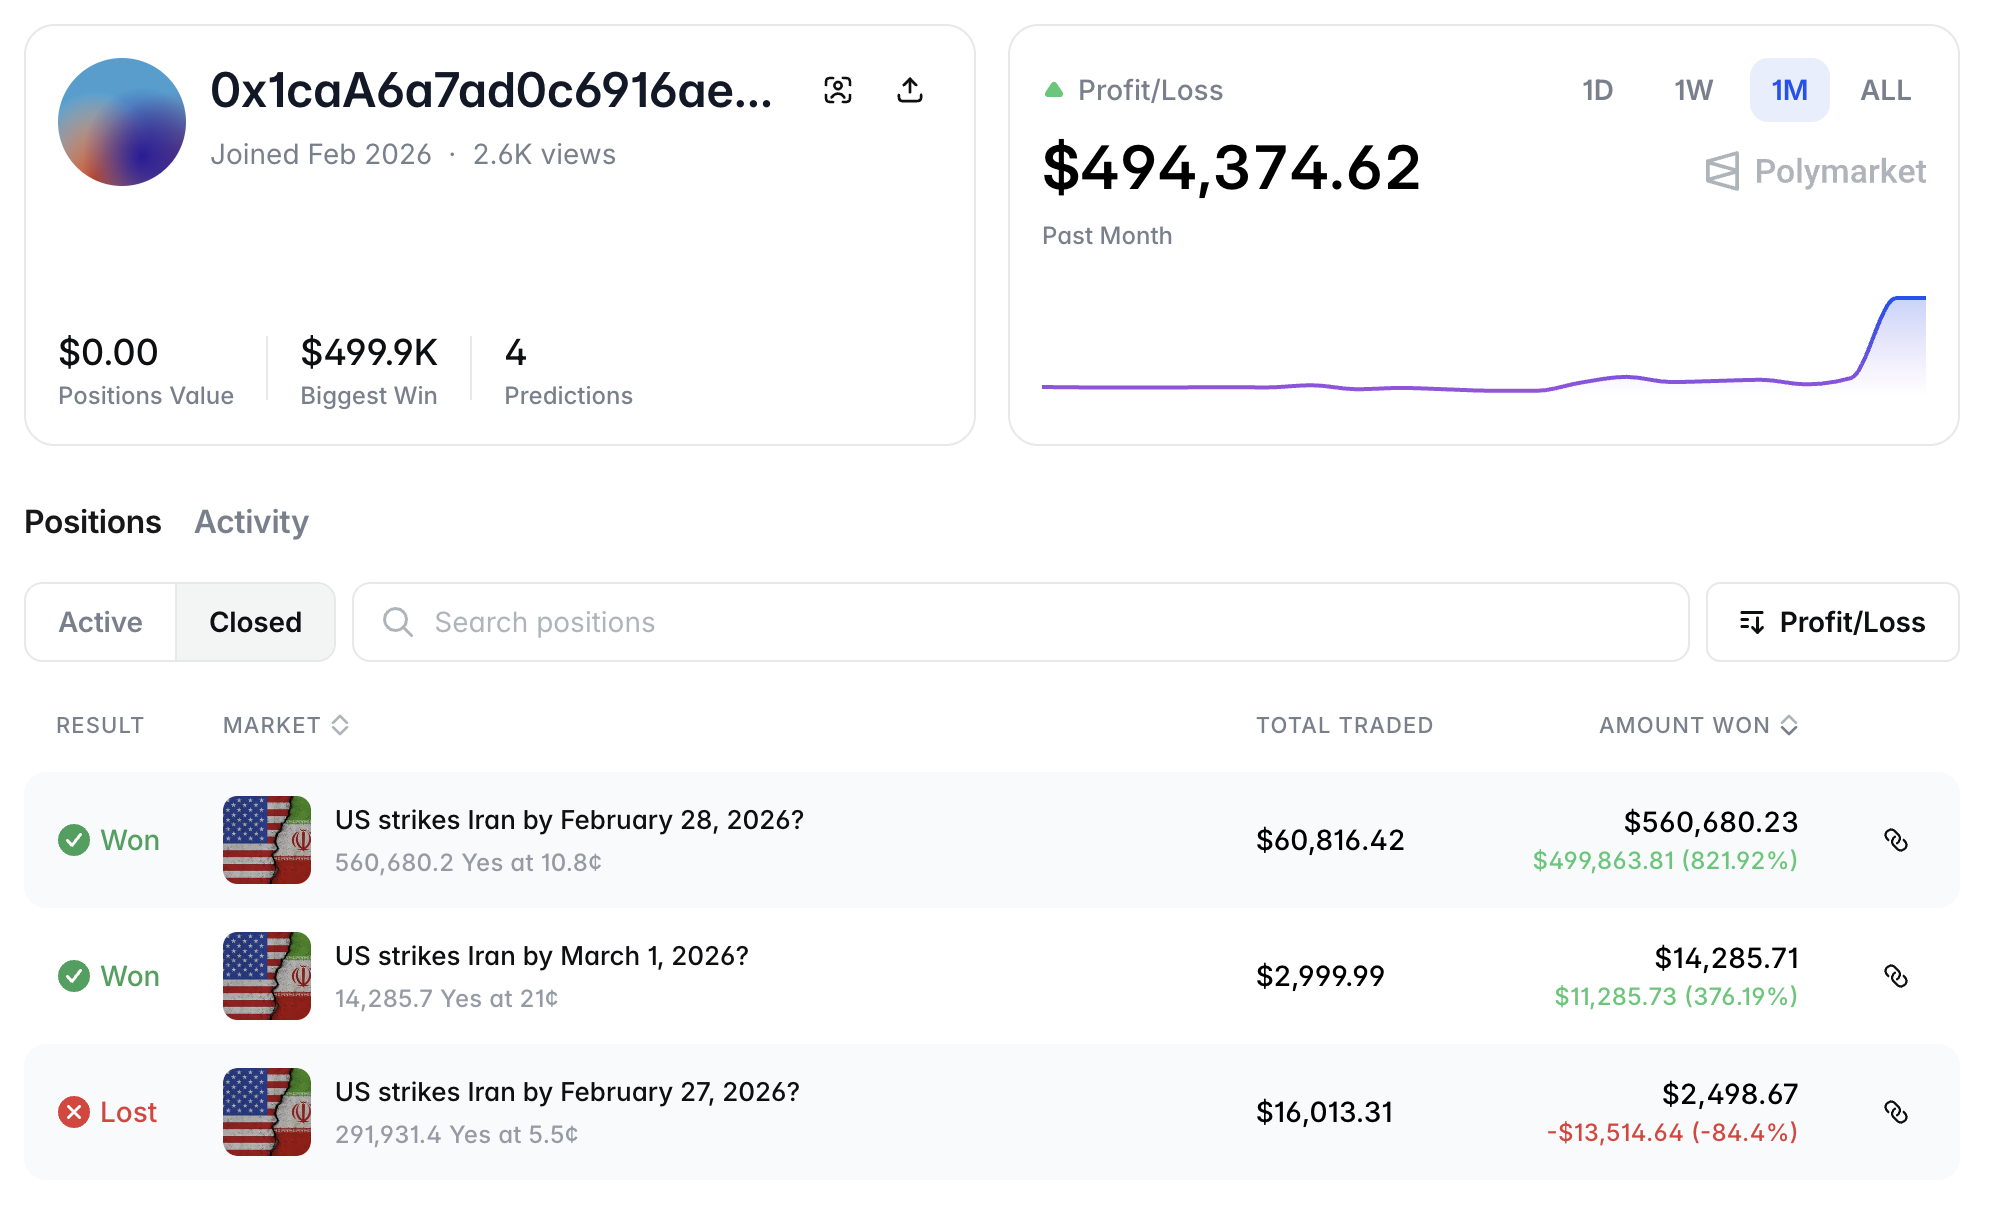
Task: Switch to Active positions filter
Action: pos(101,622)
